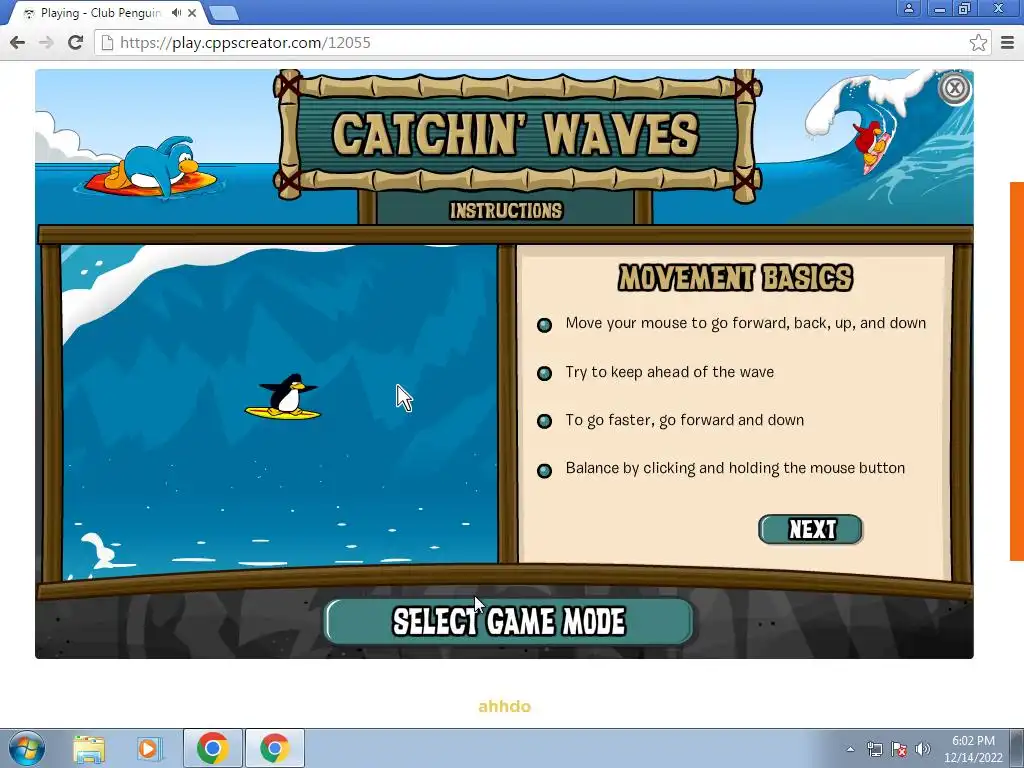This screenshot has width=1024, height=768.
Task: Minimize the Chrome window
Action: [x=940, y=8]
